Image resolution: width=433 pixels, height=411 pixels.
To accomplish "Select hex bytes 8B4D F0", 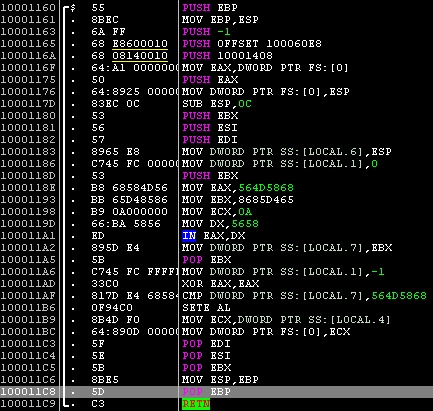I will 115,320.
